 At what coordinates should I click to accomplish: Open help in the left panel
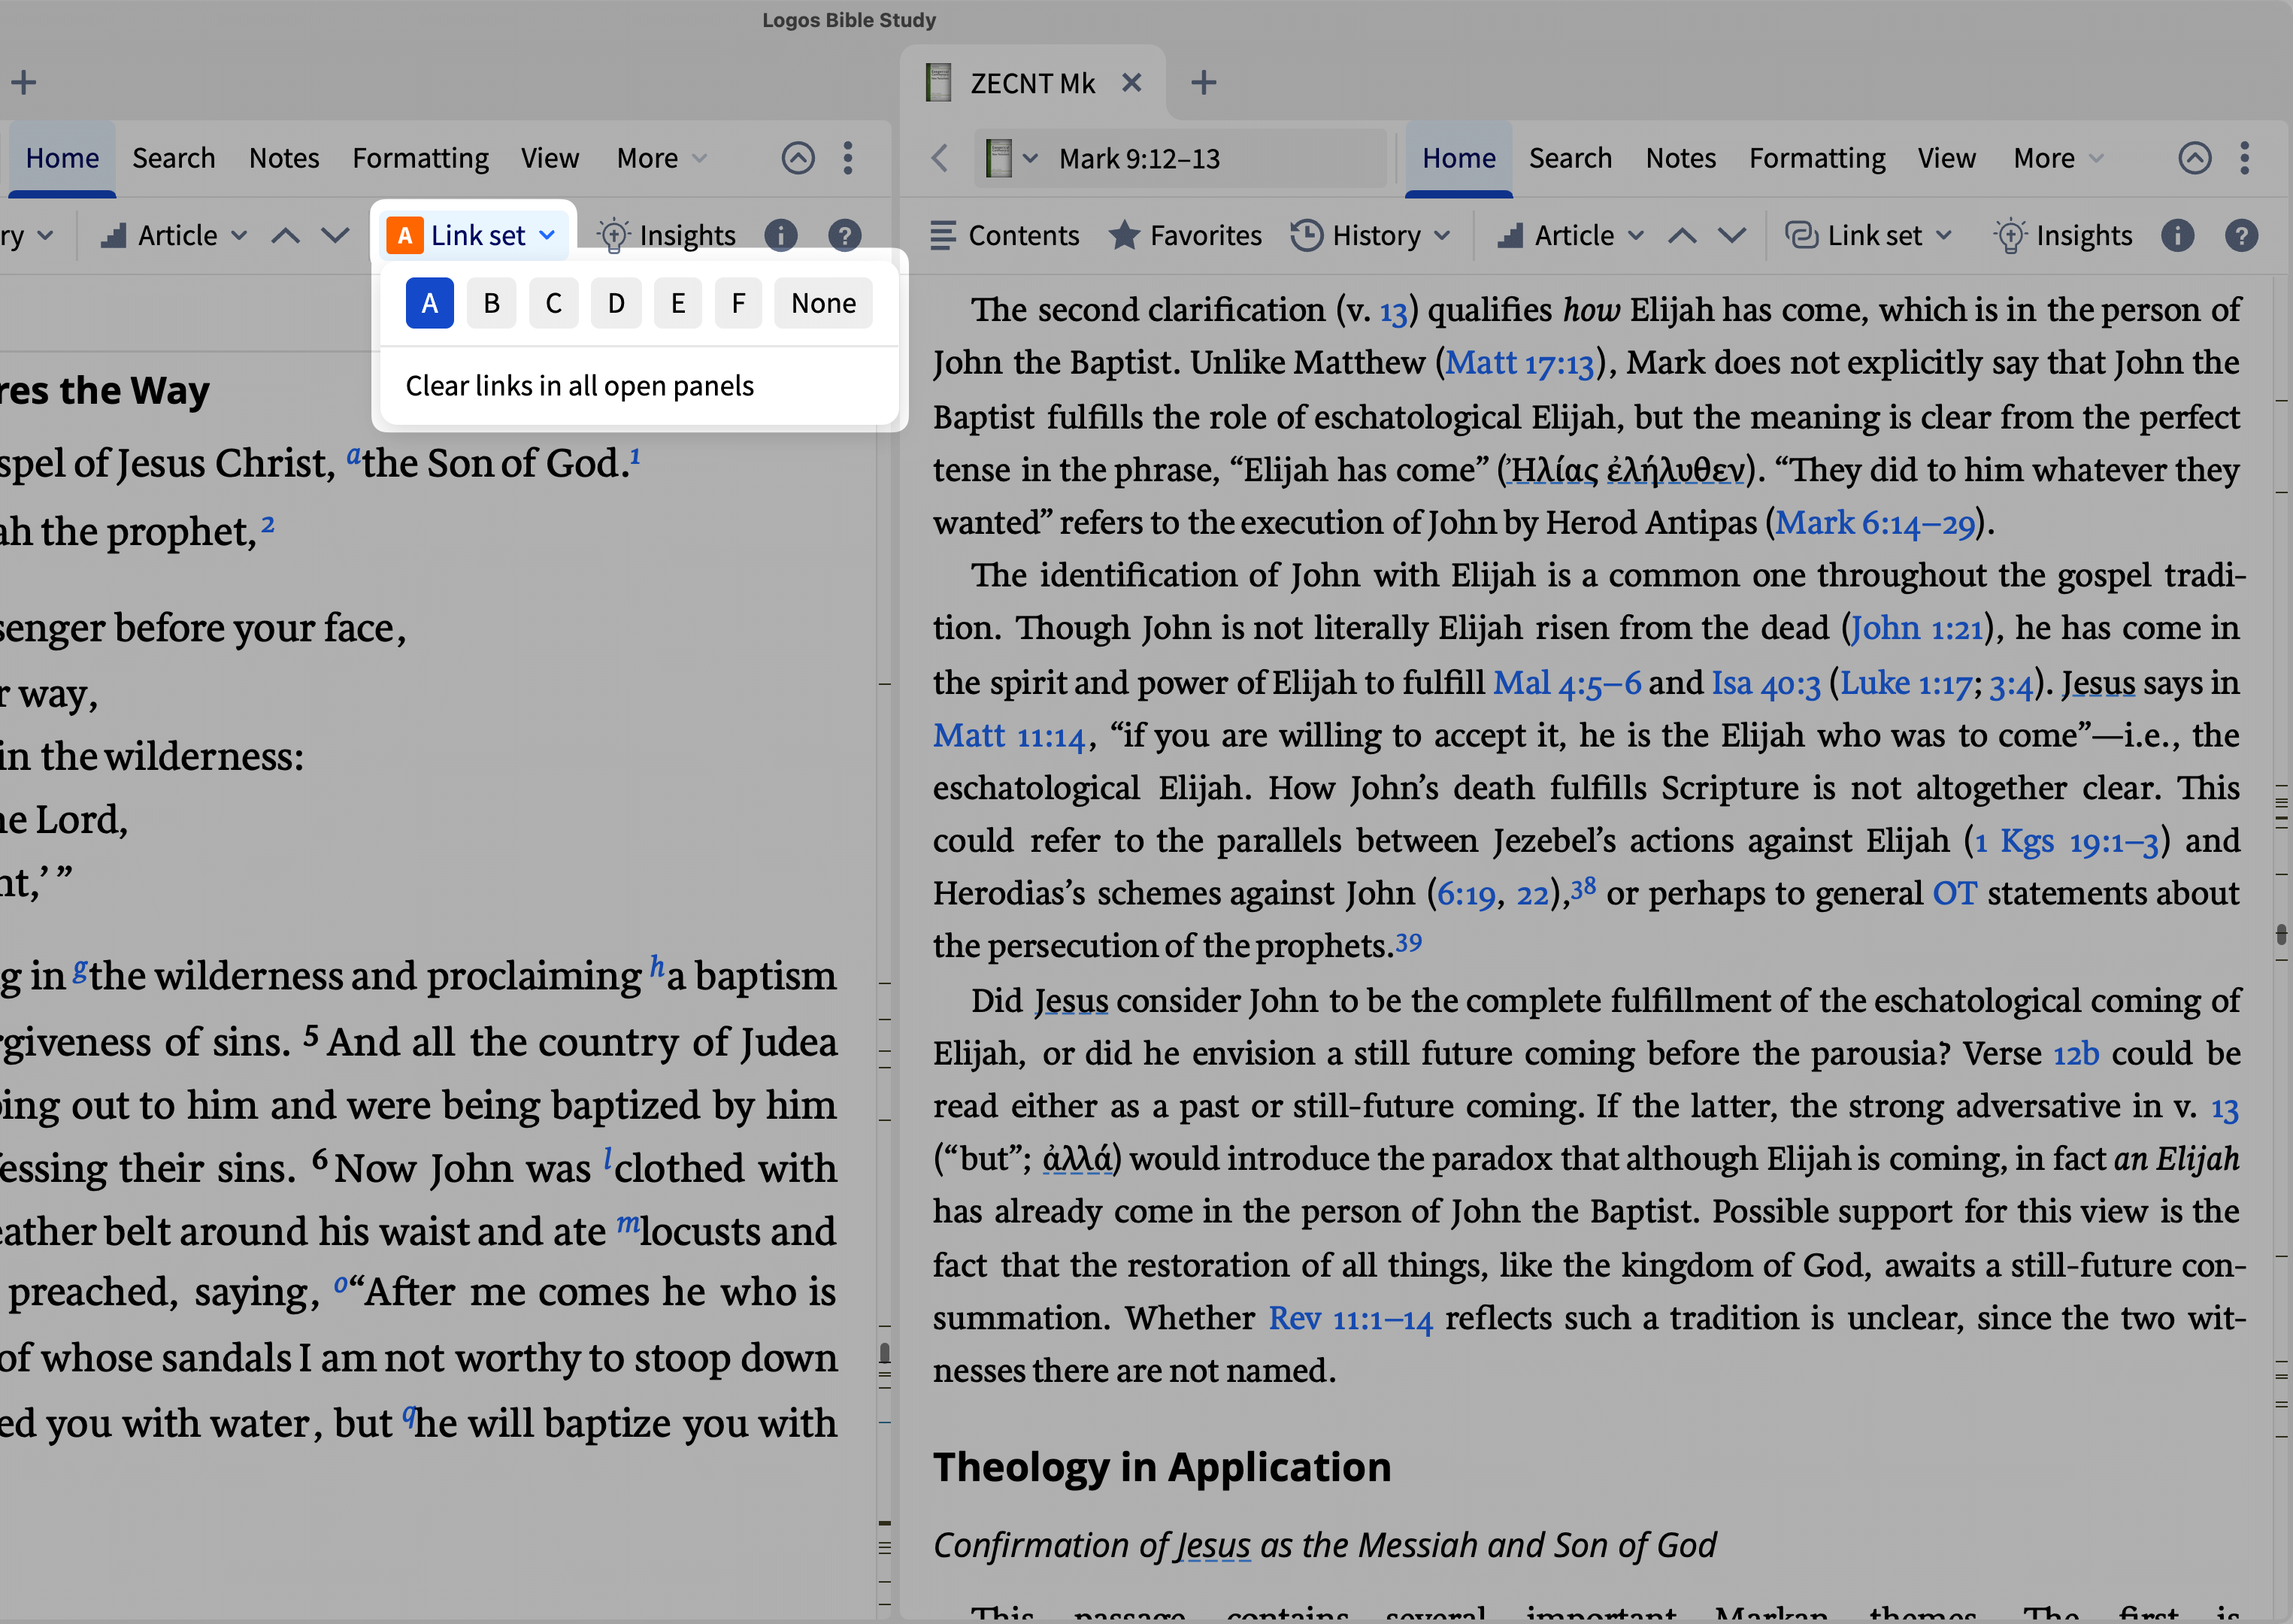click(x=845, y=236)
